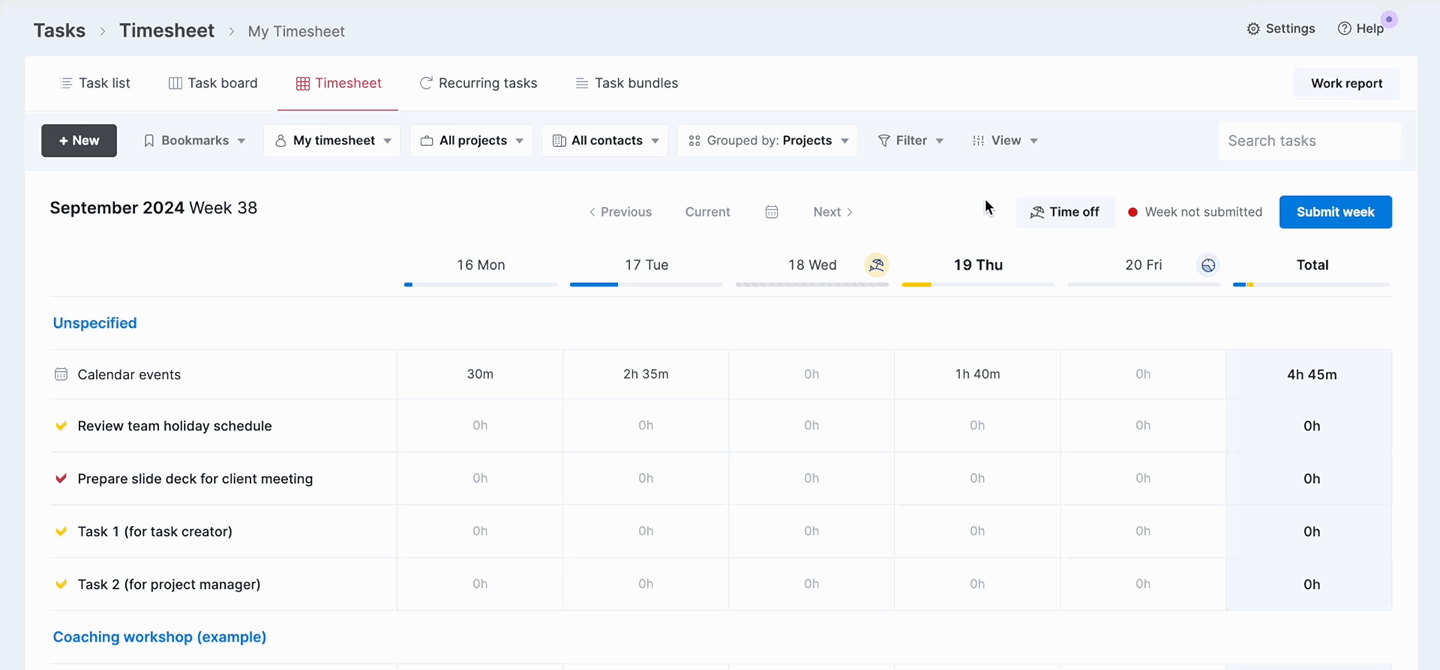1440x670 pixels.
Task: Click the 2h 35m Calendar events cell
Action: pyautogui.click(x=646, y=374)
